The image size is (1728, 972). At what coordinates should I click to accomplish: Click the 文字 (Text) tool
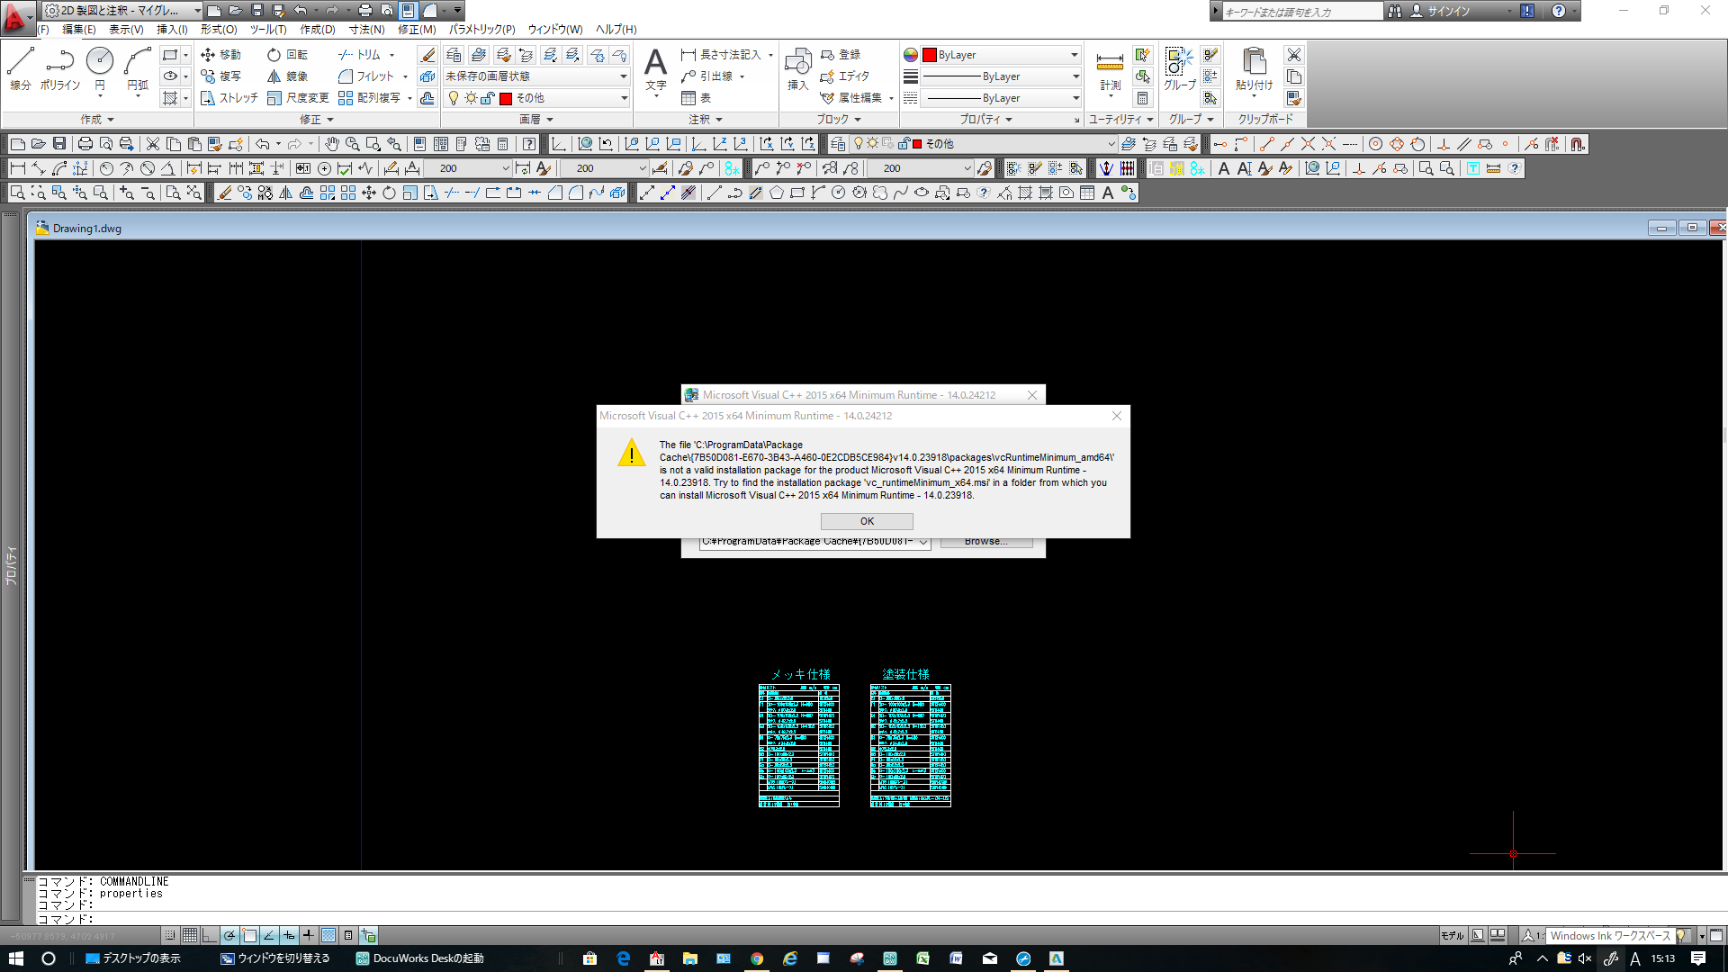(655, 70)
